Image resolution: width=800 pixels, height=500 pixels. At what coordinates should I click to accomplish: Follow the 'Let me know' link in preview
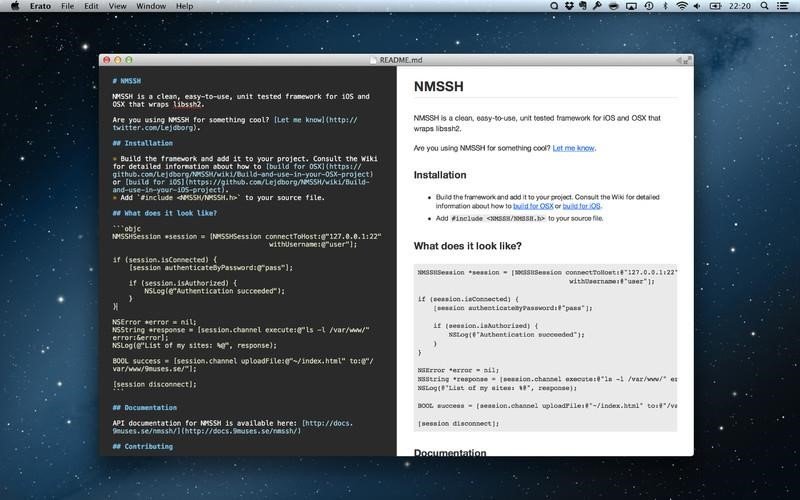coord(573,148)
